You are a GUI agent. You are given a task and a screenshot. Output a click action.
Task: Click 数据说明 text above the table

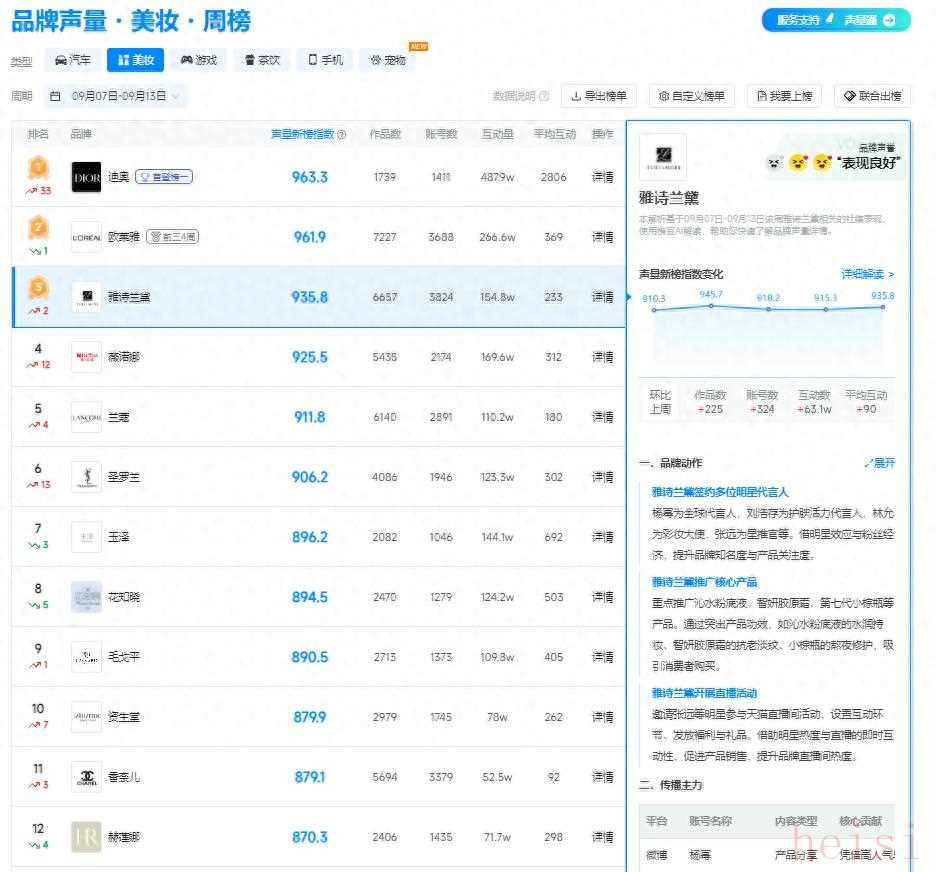514,96
